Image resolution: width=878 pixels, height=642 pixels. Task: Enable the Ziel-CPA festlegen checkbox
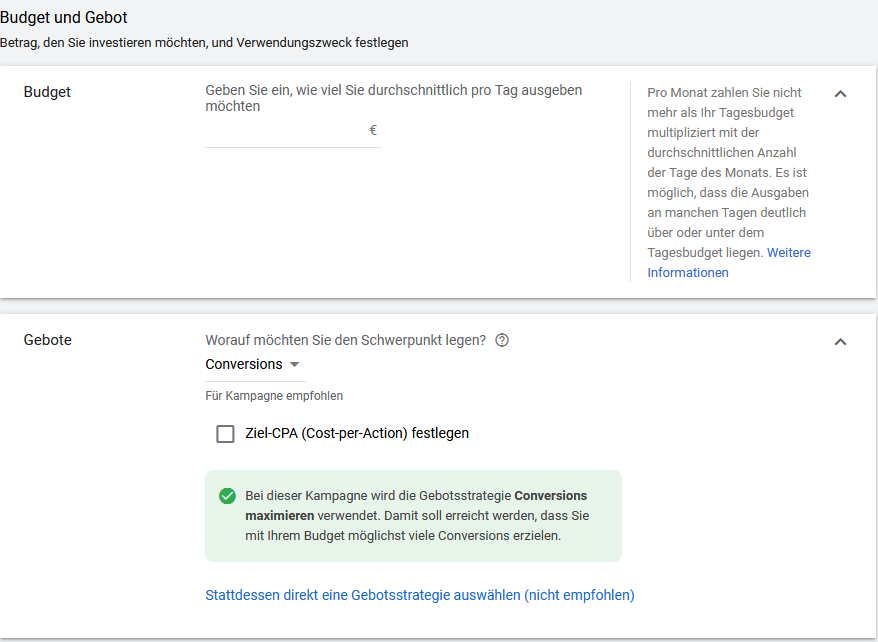(x=225, y=434)
